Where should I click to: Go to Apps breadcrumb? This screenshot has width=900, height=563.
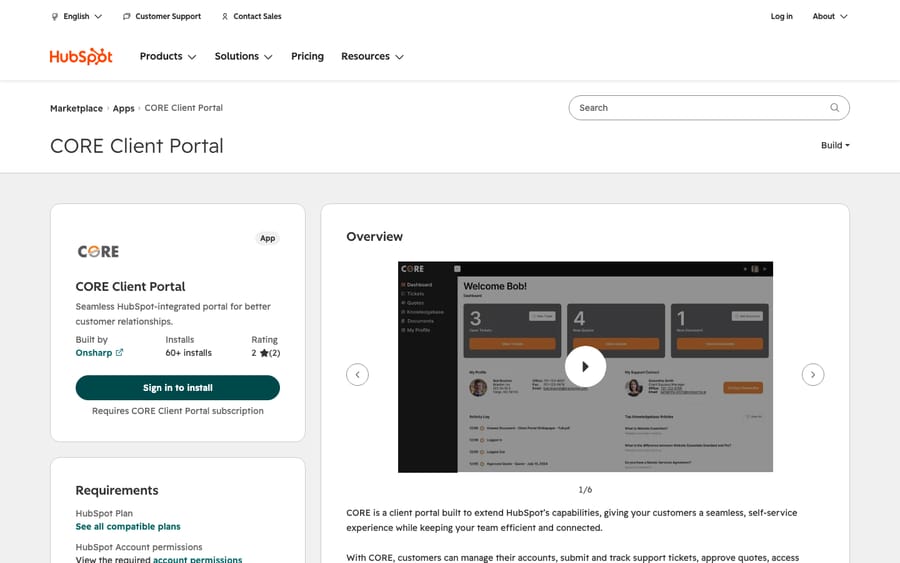[x=123, y=108]
